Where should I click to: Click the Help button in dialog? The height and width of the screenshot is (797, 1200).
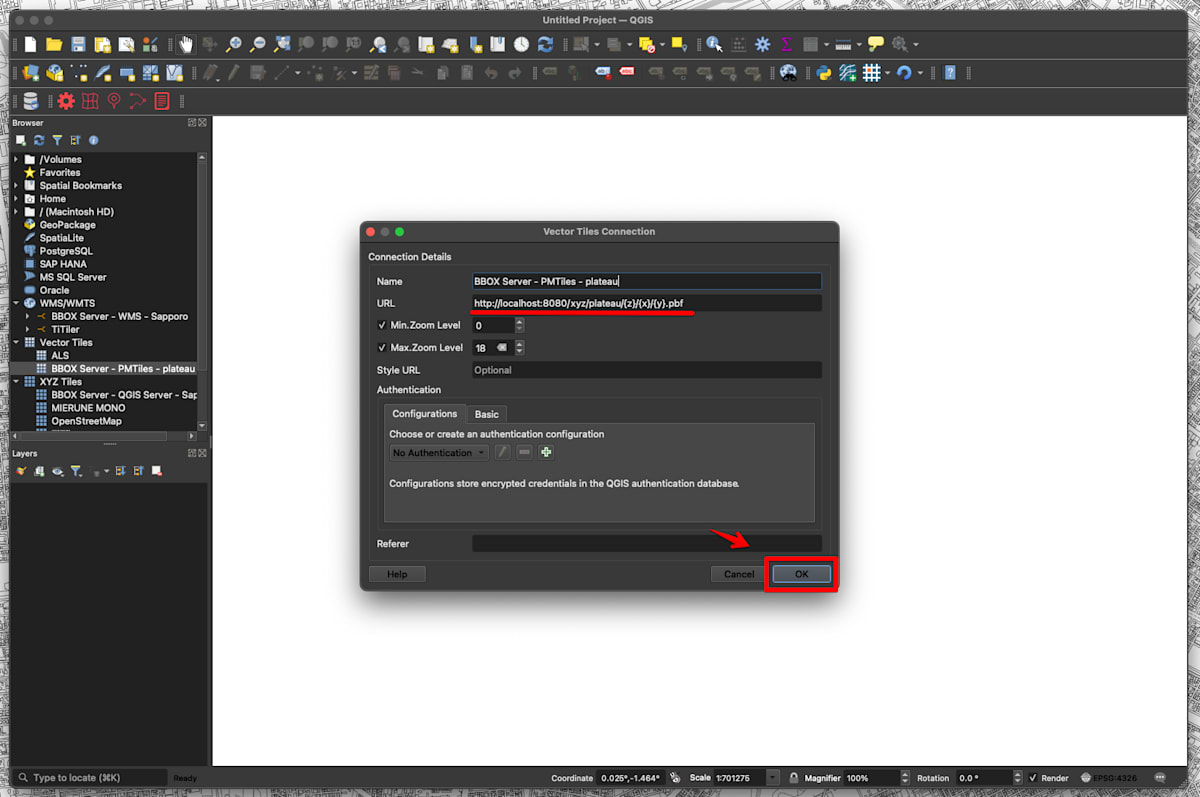point(397,574)
